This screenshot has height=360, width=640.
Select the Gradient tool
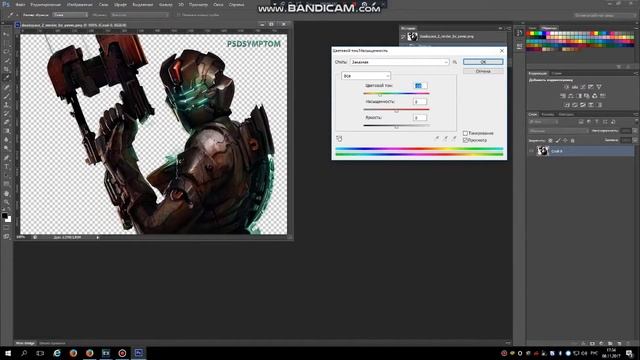click(x=6, y=131)
